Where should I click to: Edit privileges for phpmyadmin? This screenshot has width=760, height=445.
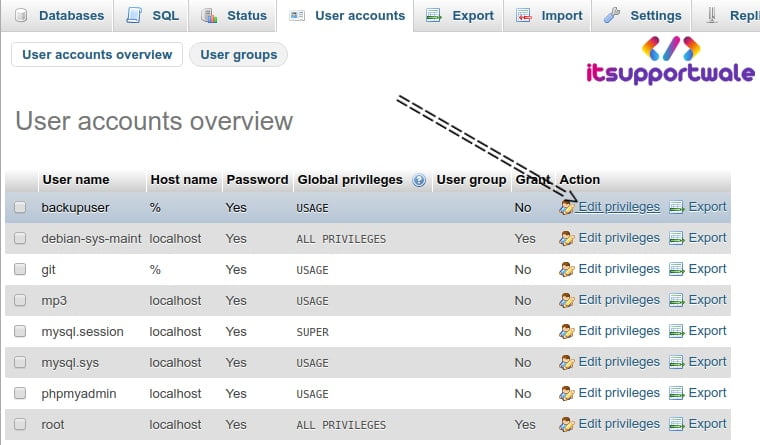[x=619, y=393]
